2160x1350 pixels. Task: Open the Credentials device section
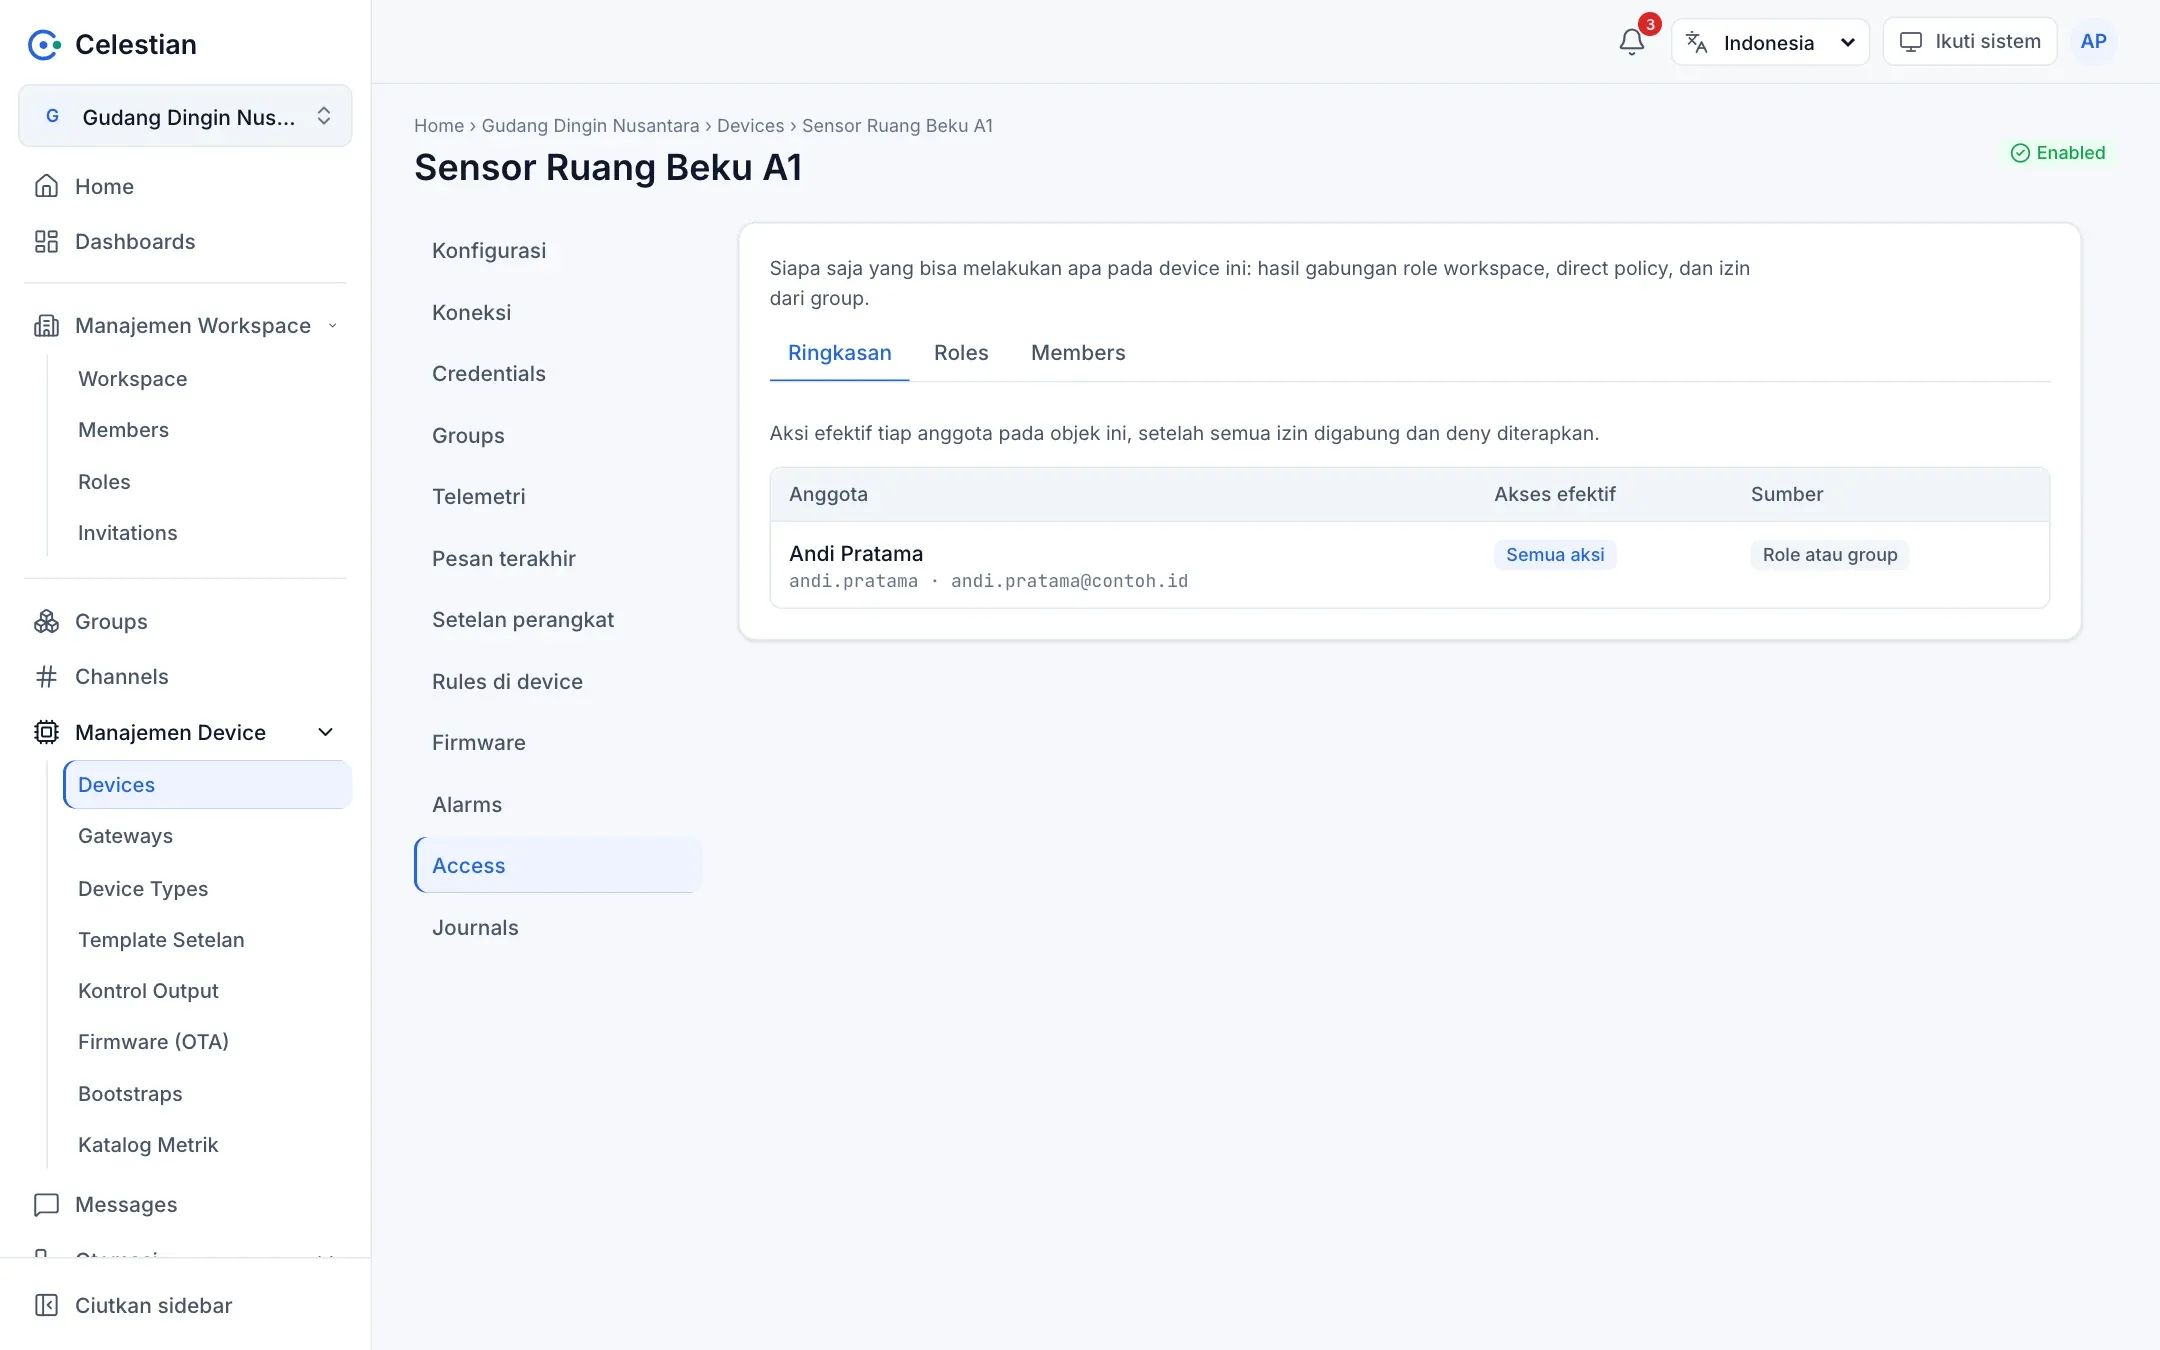pyautogui.click(x=557, y=373)
